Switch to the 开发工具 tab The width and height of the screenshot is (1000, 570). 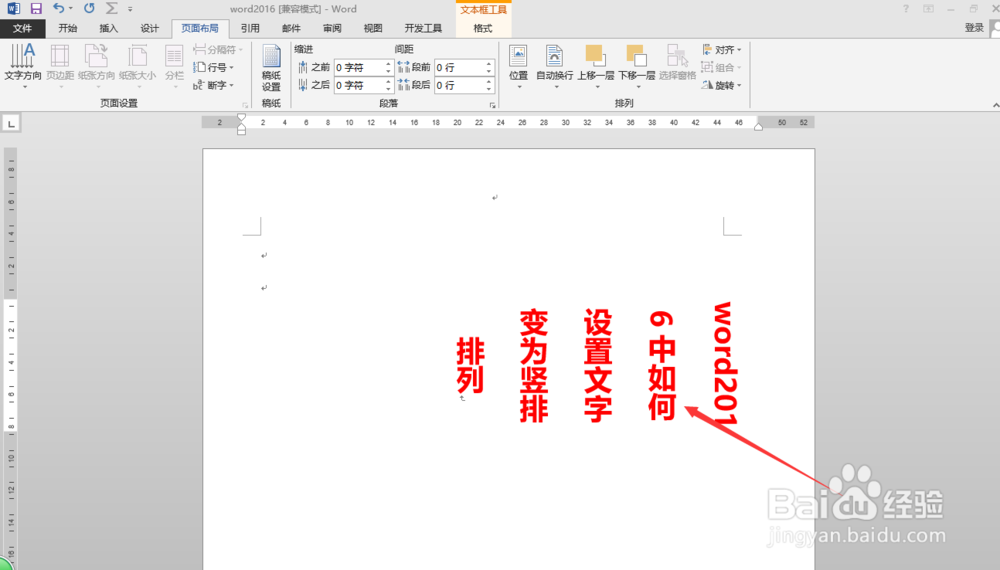pos(423,28)
